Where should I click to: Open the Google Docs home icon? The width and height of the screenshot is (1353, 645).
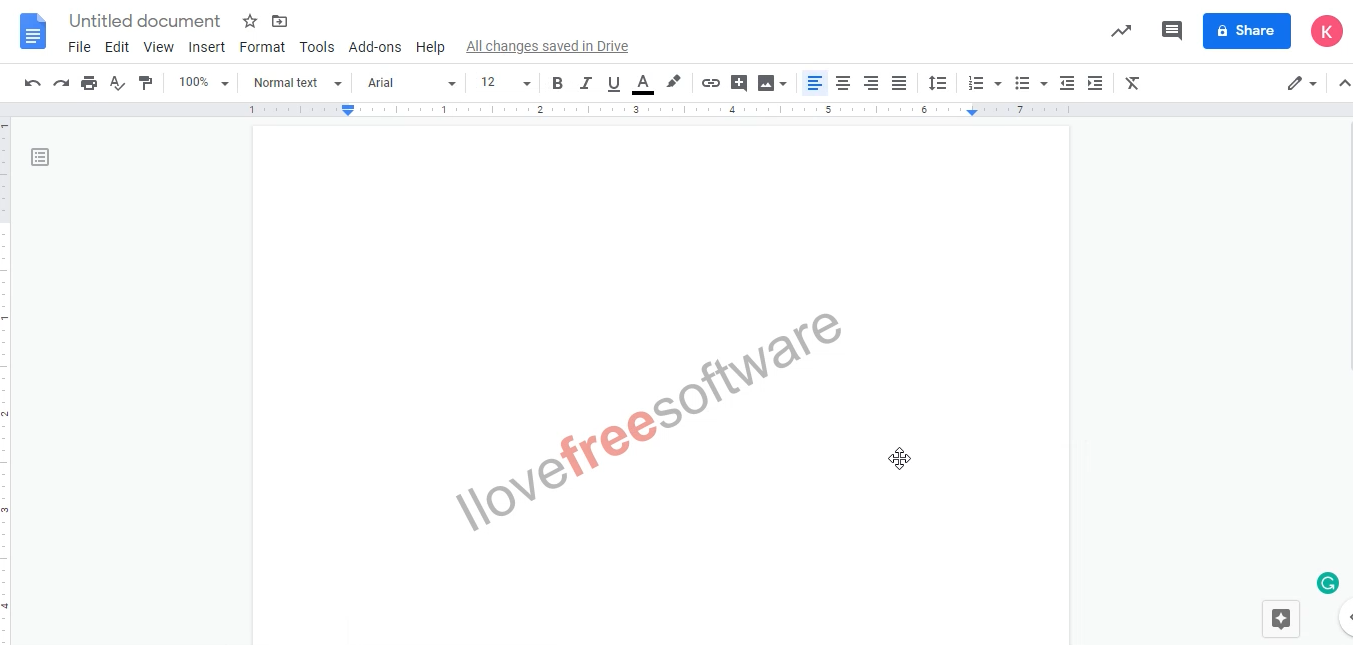coord(33,31)
